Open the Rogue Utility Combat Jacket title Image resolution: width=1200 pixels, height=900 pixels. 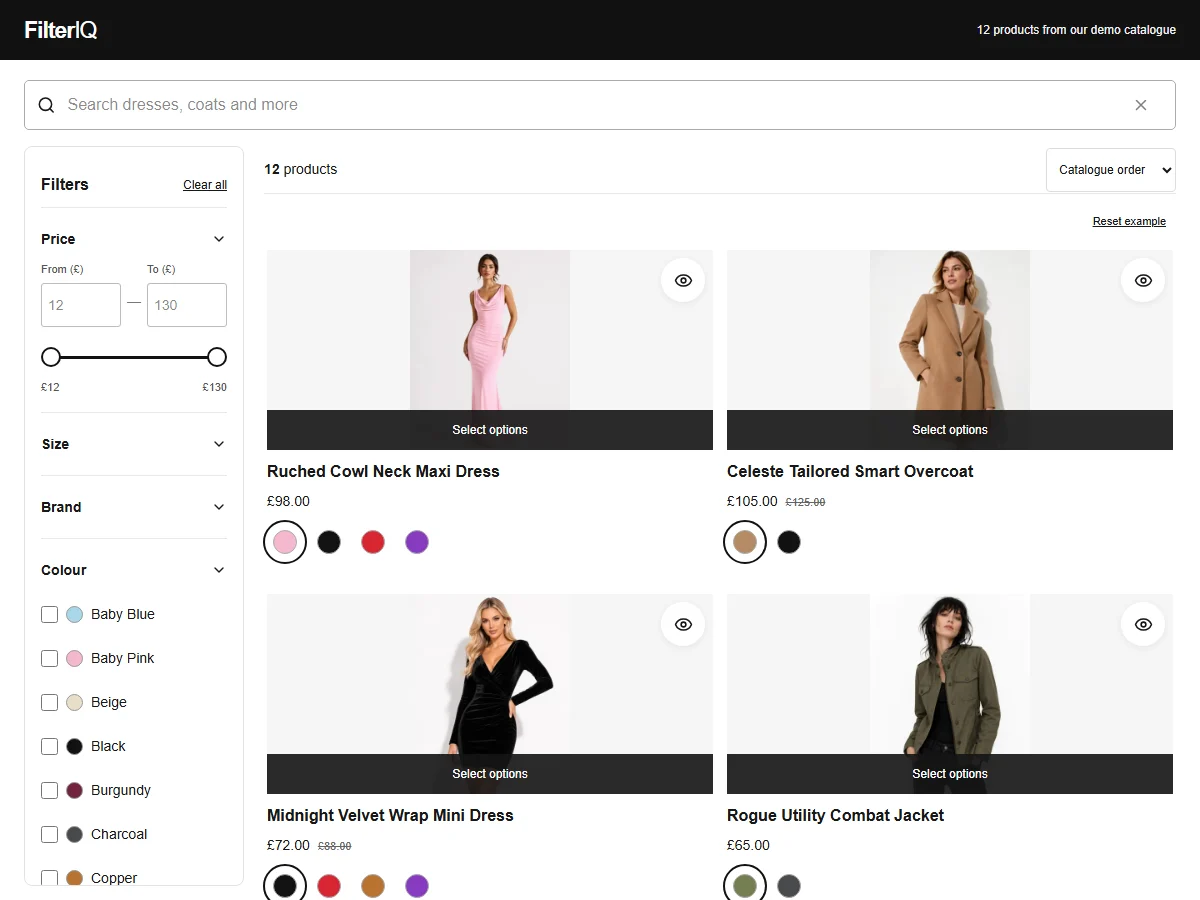(836, 815)
